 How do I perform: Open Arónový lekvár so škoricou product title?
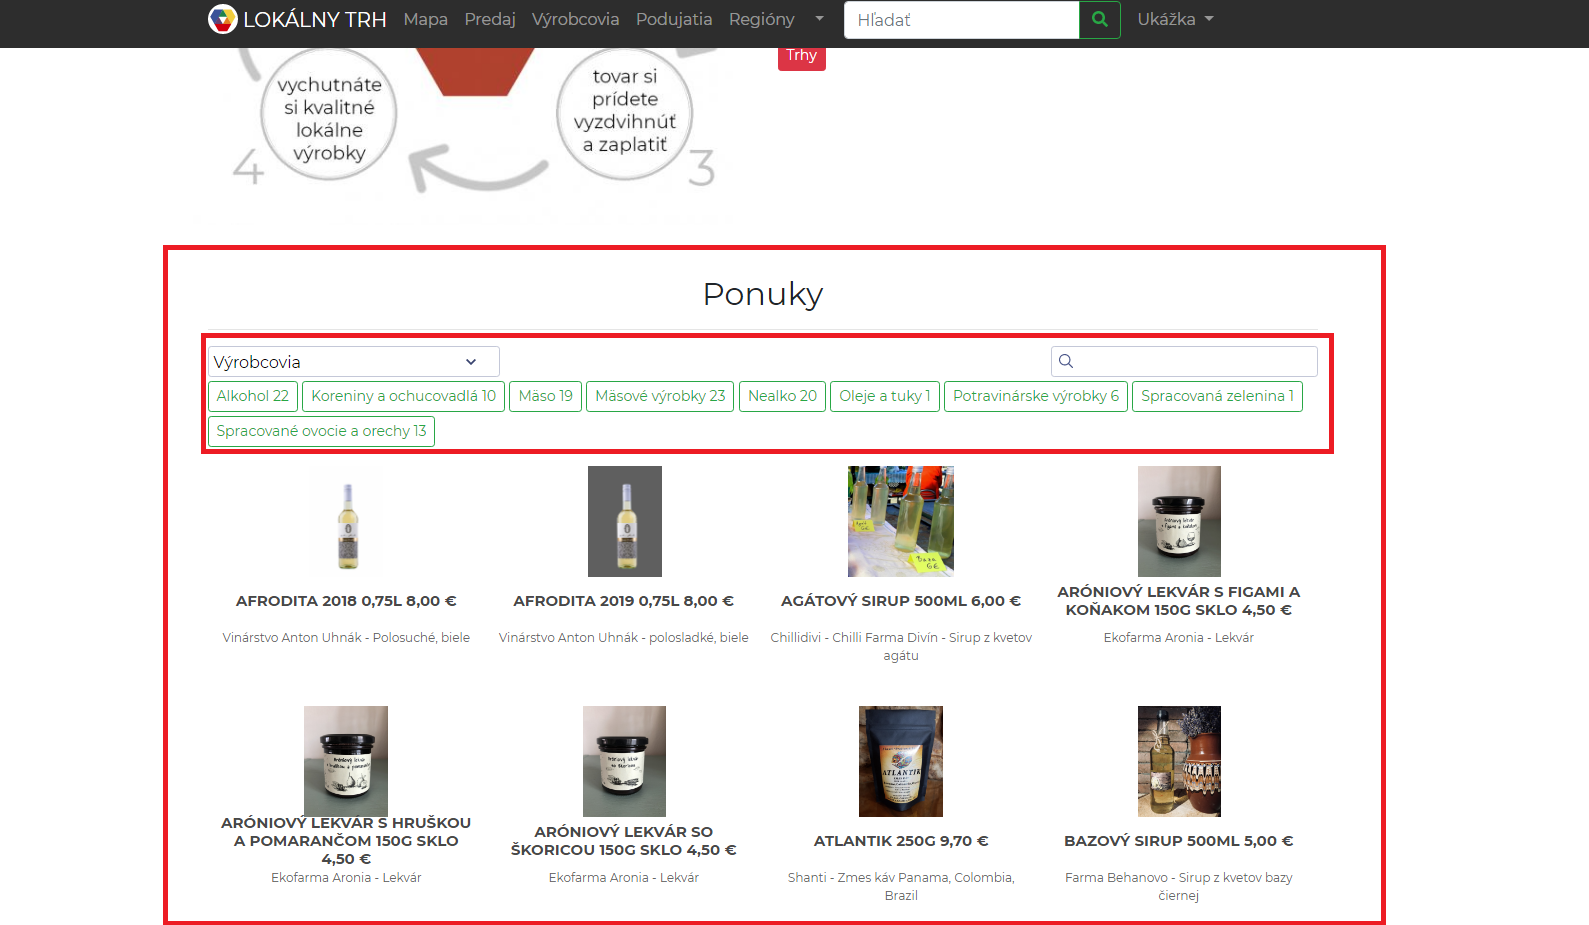pos(623,841)
